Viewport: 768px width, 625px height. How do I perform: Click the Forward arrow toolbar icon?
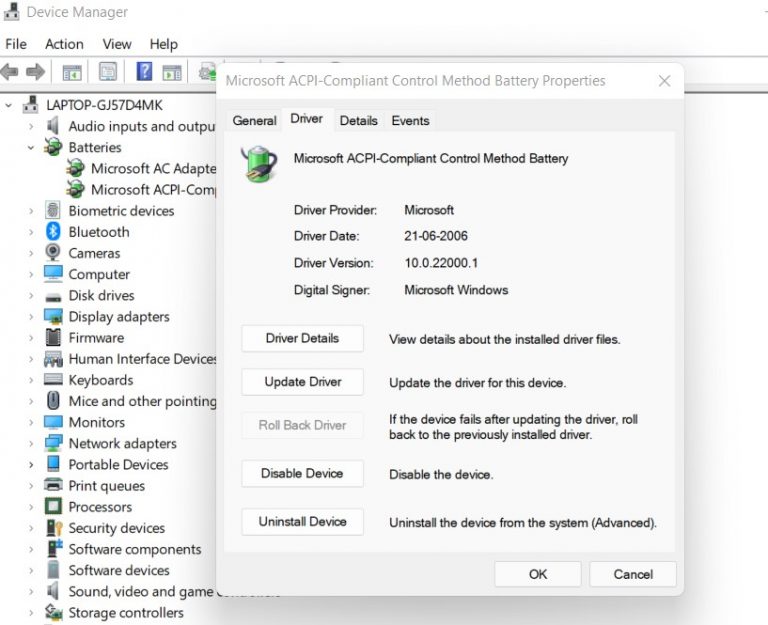(x=35, y=72)
